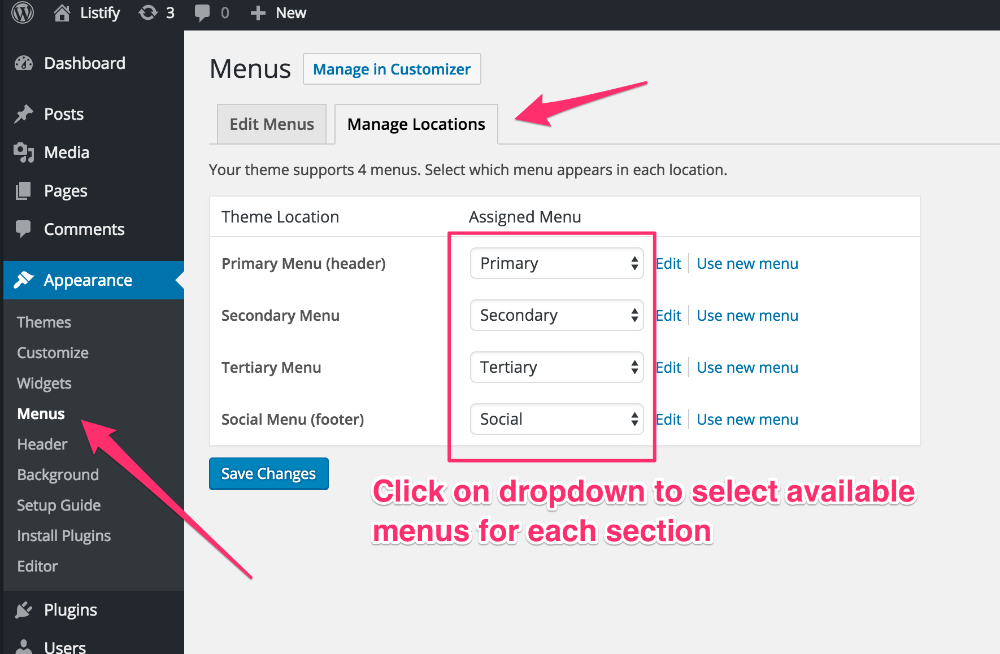This screenshot has width=1000, height=654.
Task: Click Use new menu for Social Menu
Action: point(747,419)
